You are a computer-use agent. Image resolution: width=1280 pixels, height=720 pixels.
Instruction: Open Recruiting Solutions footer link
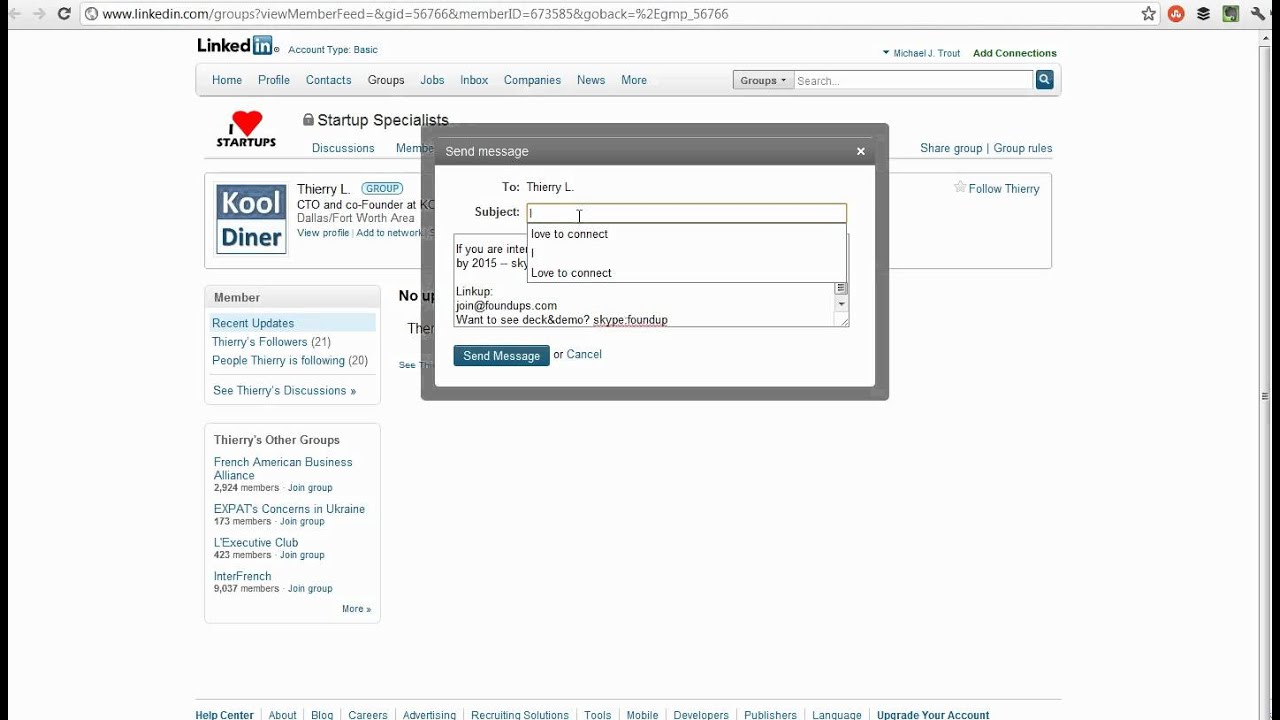click(x=520, y=715)
